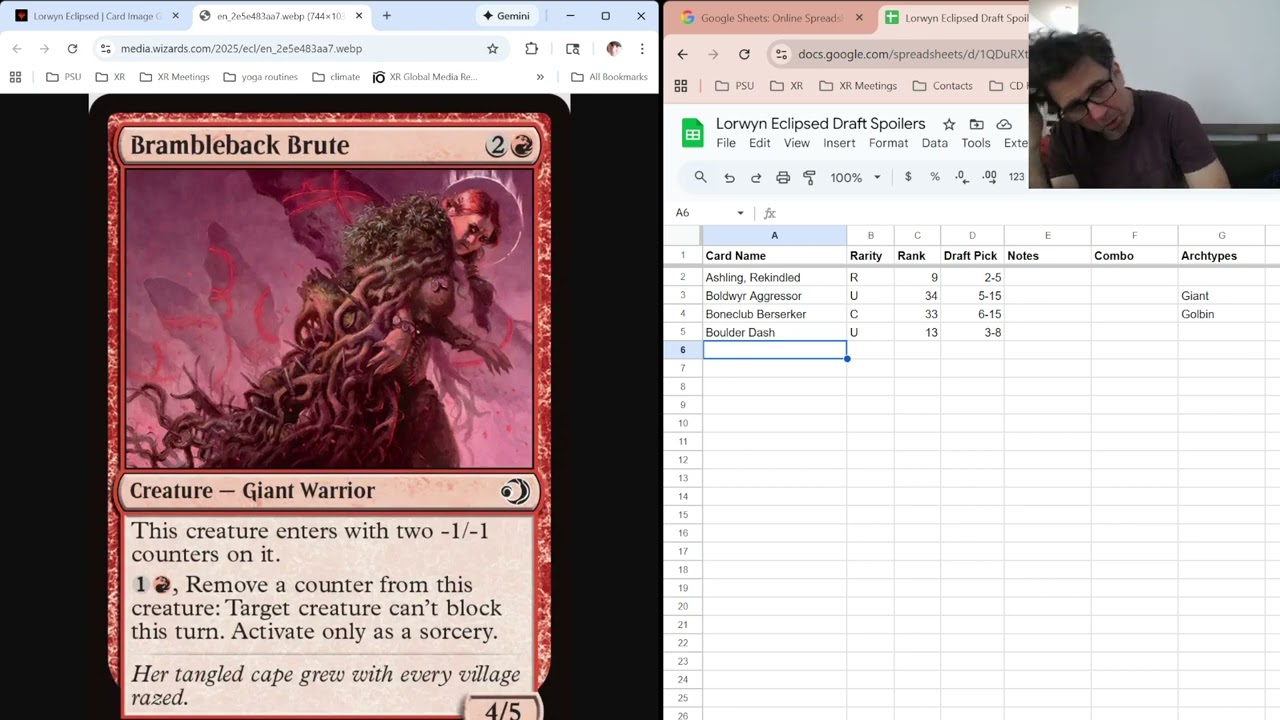Select the 'Golbin' archetype cell
Screen dimensions: 1280x720
(x=1221, y=314)
